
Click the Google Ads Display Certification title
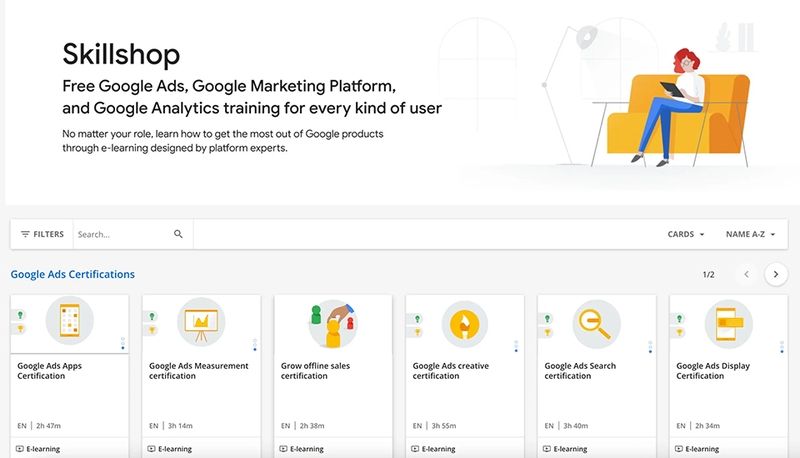(x=713, y=371)
